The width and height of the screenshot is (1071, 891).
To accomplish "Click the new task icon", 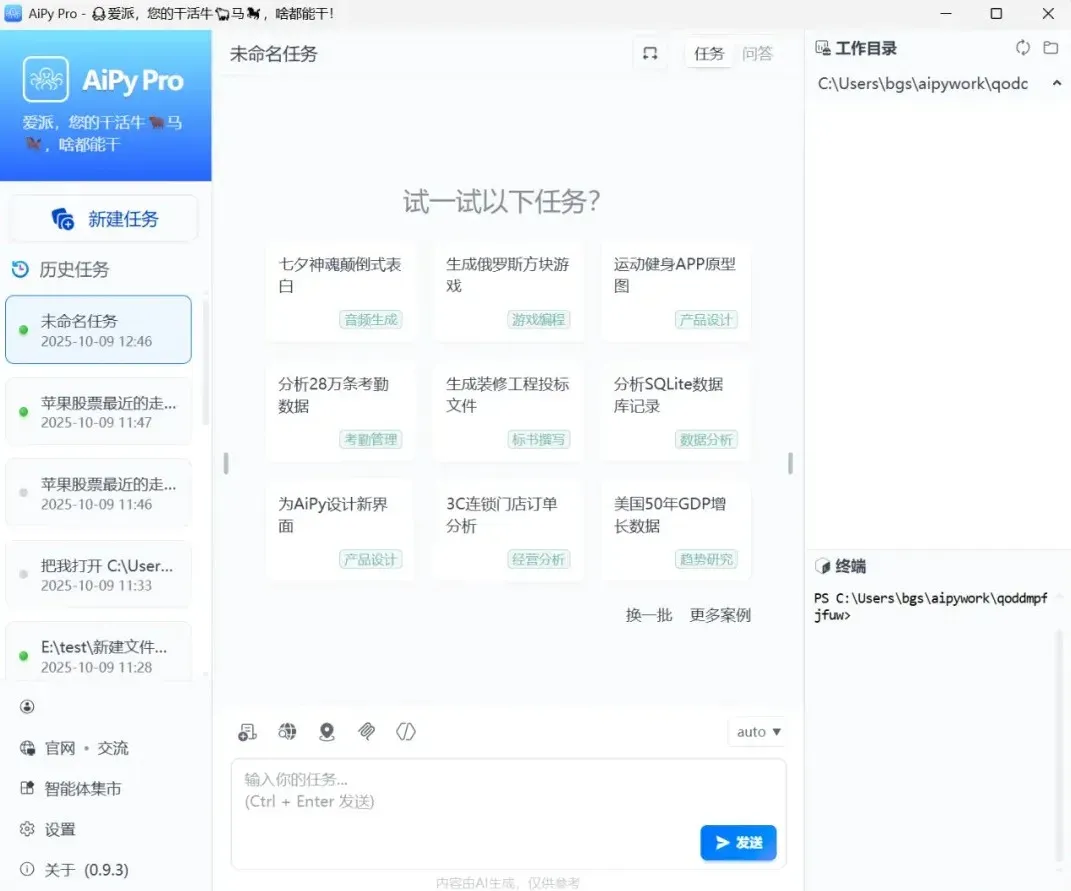I will click(x=63, y=219).
